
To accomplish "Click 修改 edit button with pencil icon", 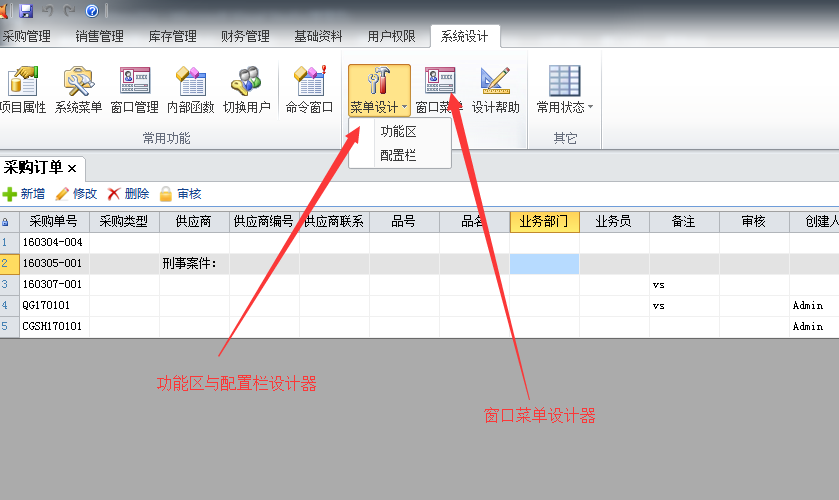I will (x=77, y=194).
